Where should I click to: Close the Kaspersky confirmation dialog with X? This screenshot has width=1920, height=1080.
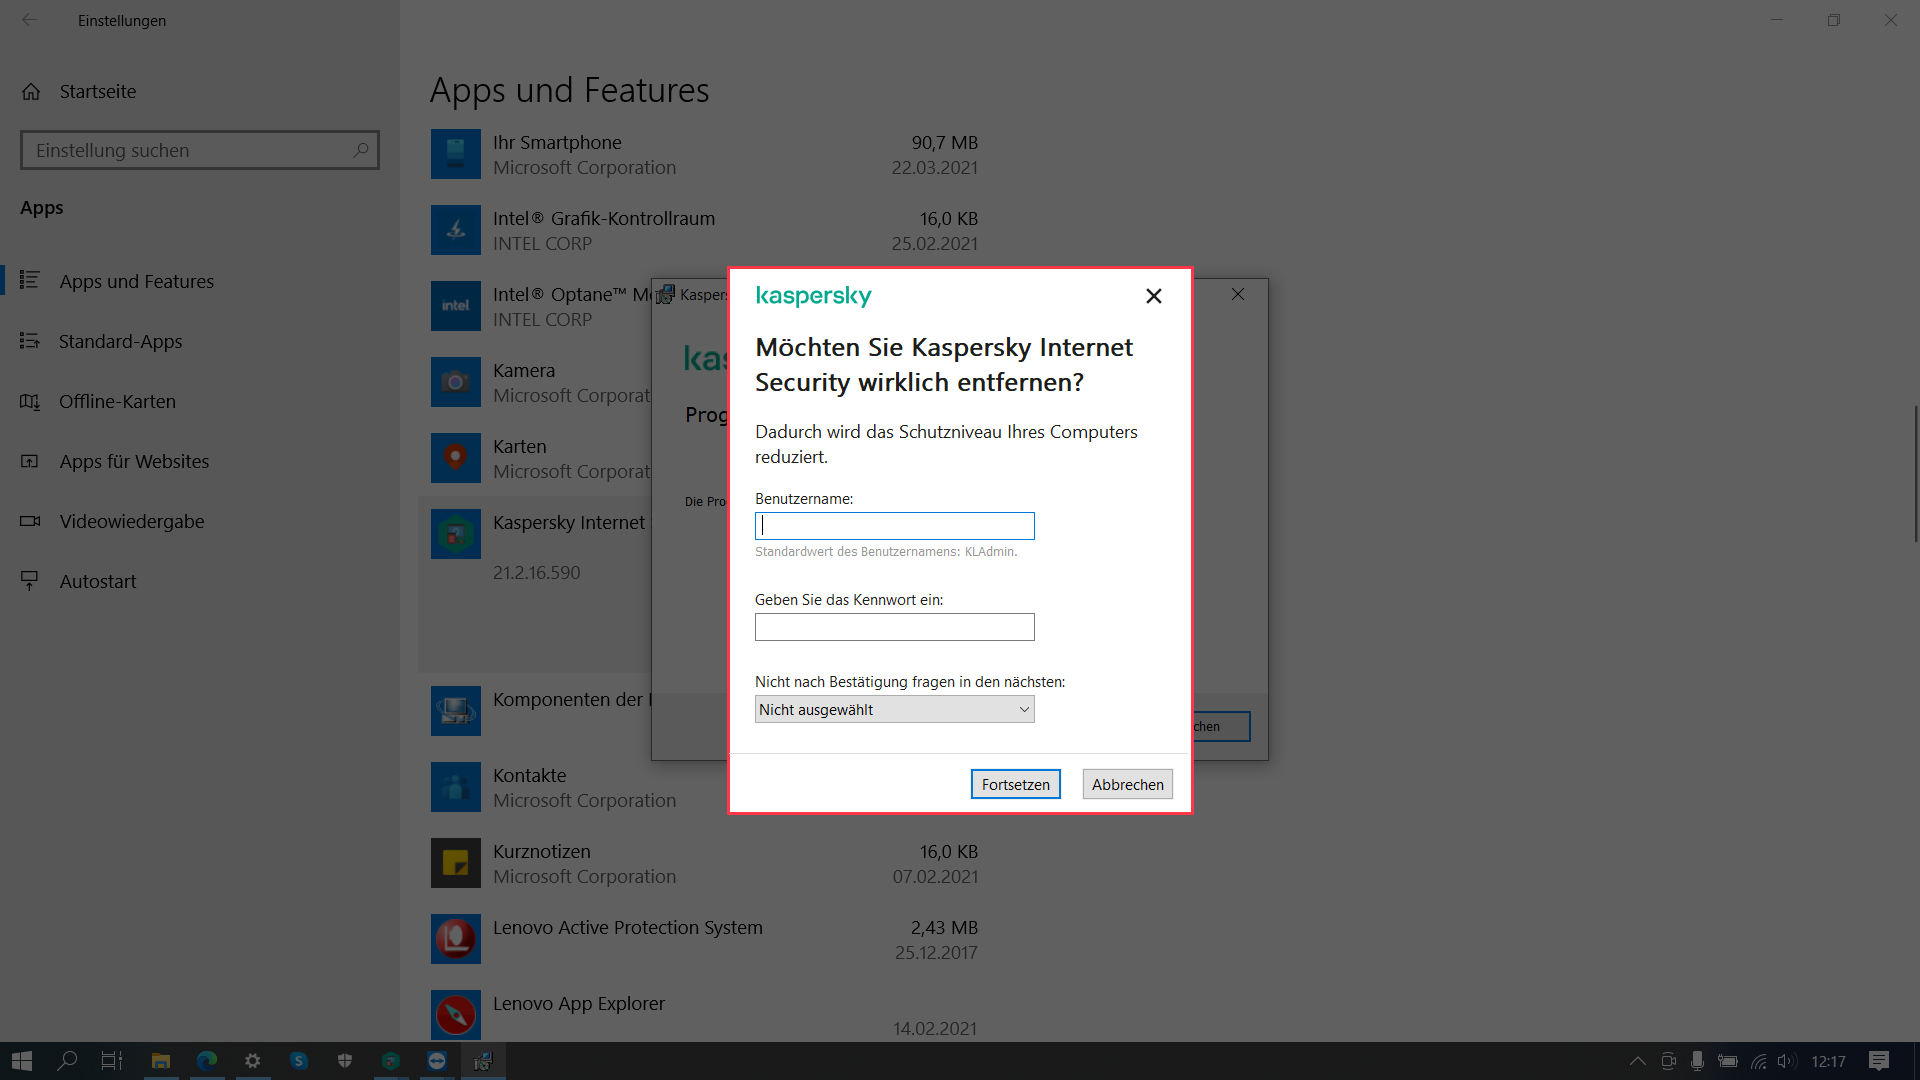[x=1153, y=296]
